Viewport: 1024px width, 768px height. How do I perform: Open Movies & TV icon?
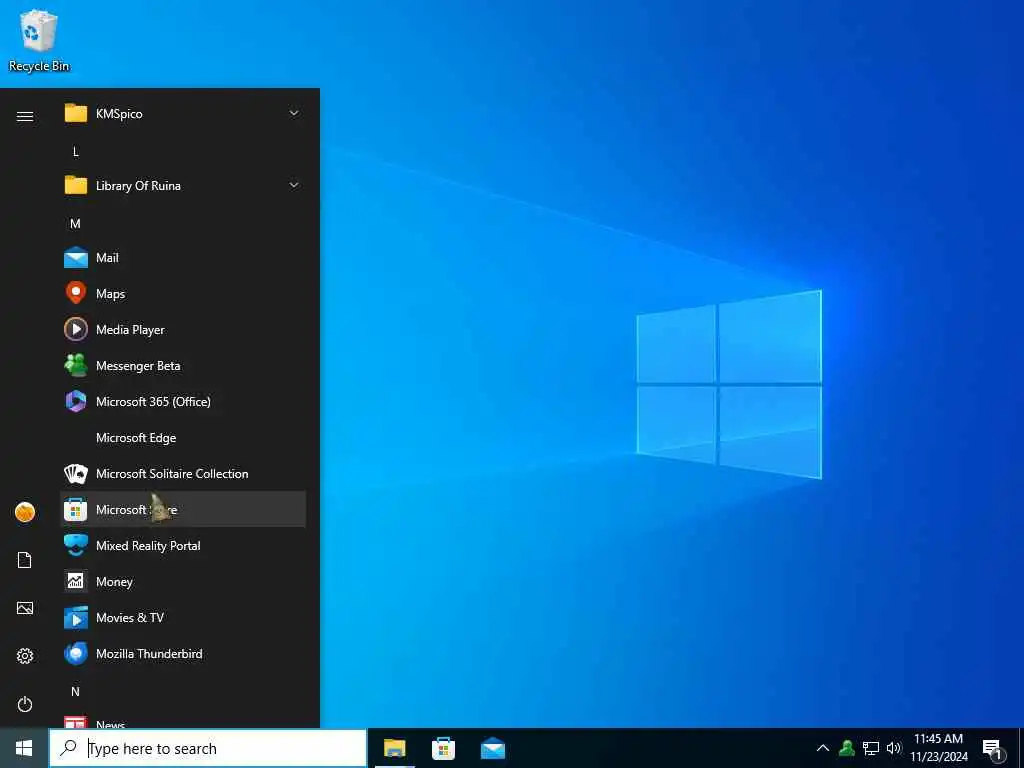tap(76, 617)
